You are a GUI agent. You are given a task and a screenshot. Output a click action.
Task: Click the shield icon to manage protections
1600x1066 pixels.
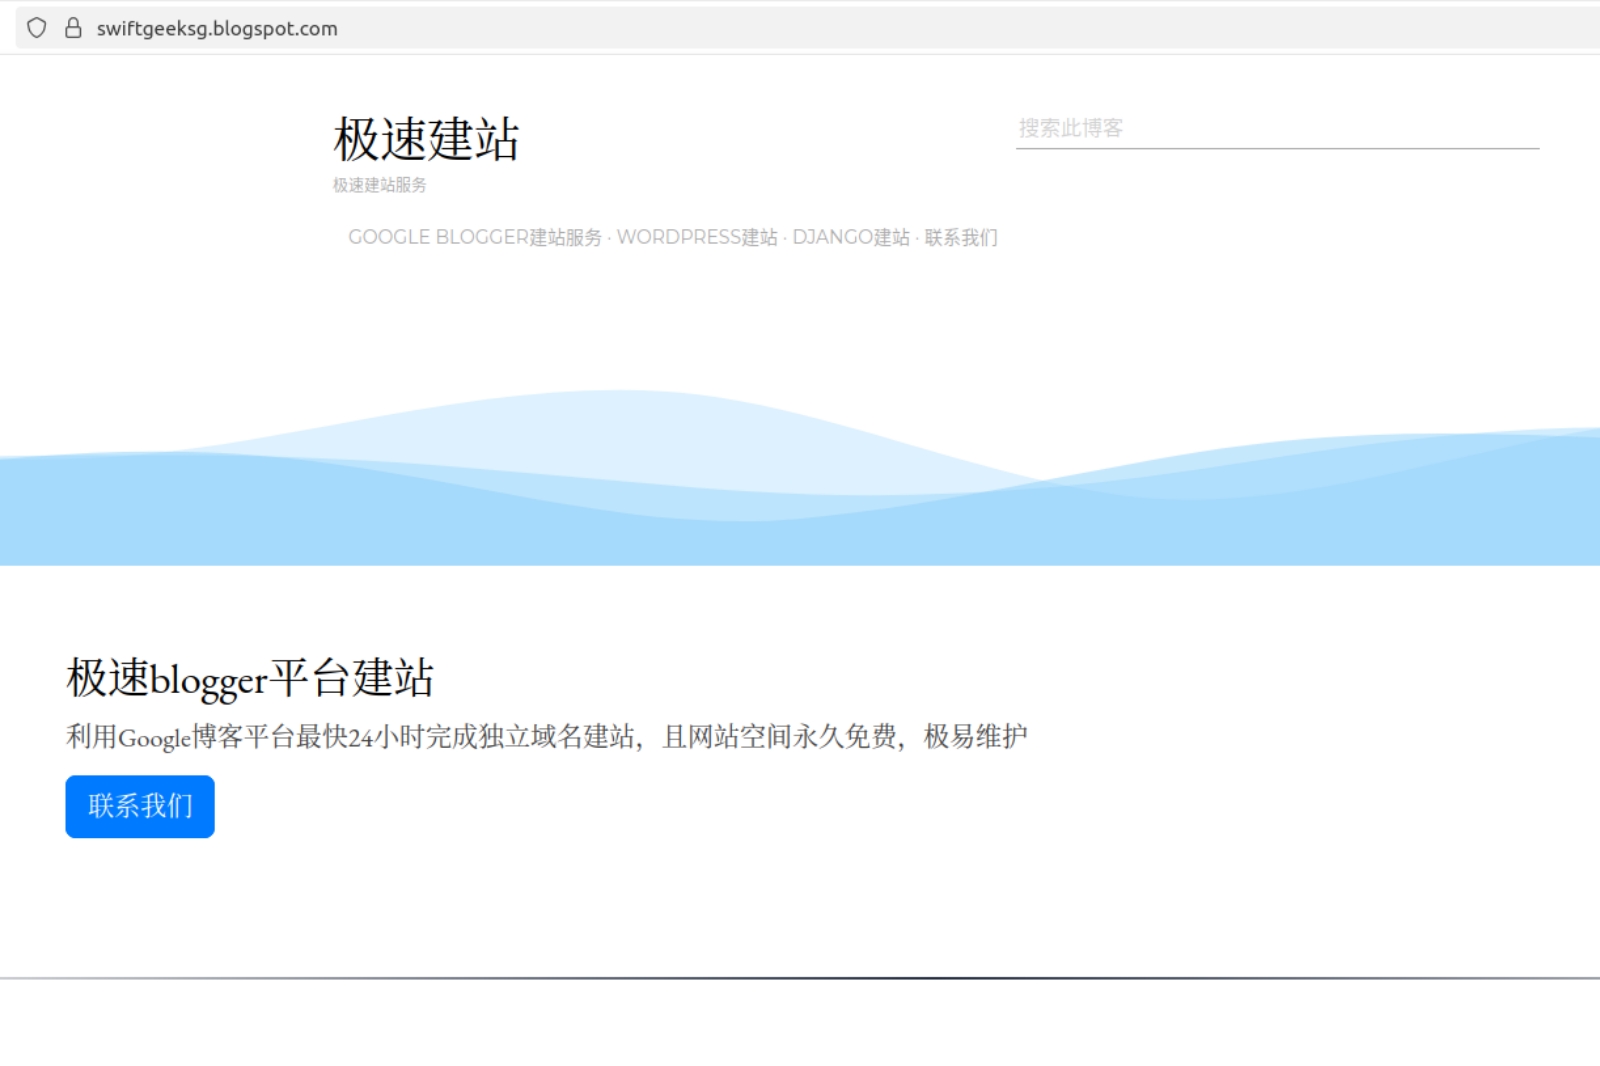[x=37, y=28]
